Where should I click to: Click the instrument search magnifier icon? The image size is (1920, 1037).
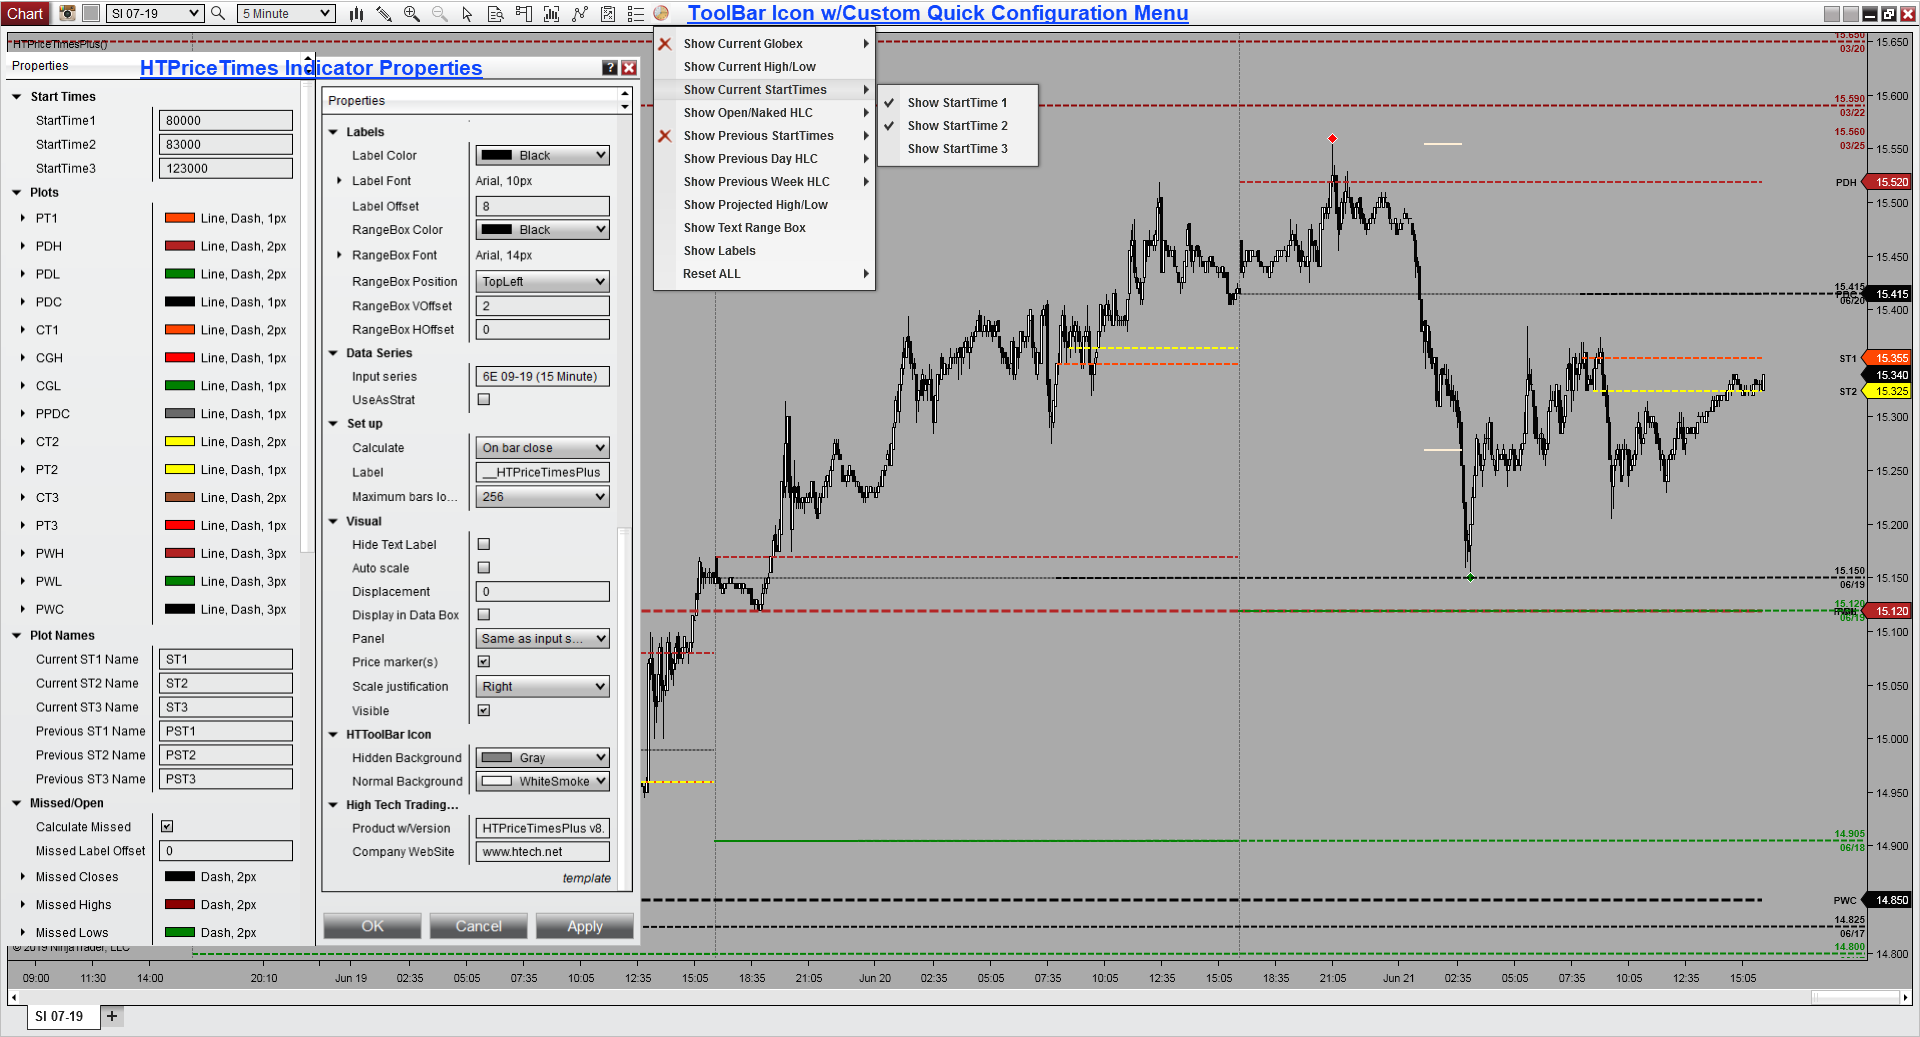click(218, 13)
